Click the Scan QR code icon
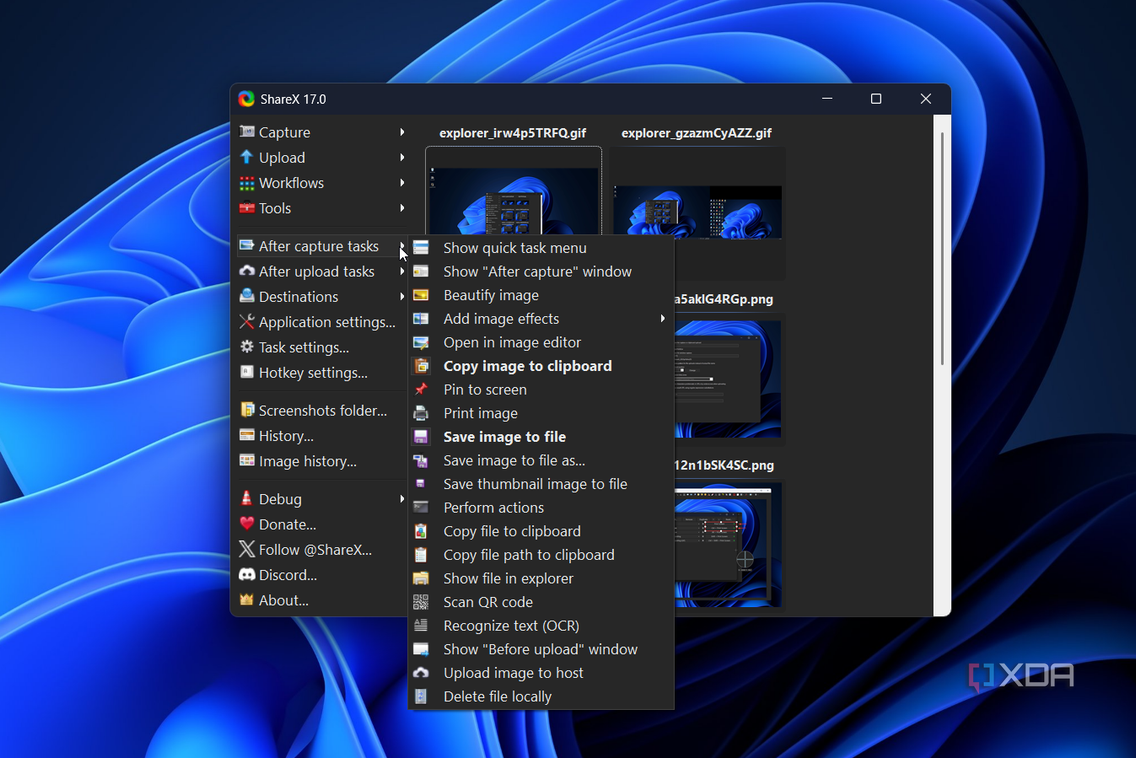 pyautogui.click(x=421, y=601)
